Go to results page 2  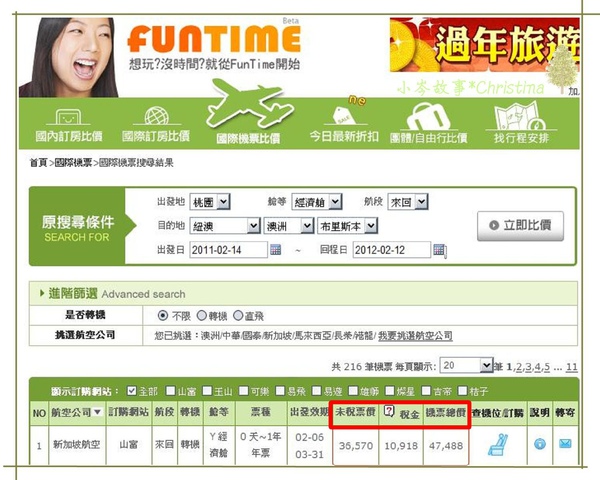pos(518,367)
